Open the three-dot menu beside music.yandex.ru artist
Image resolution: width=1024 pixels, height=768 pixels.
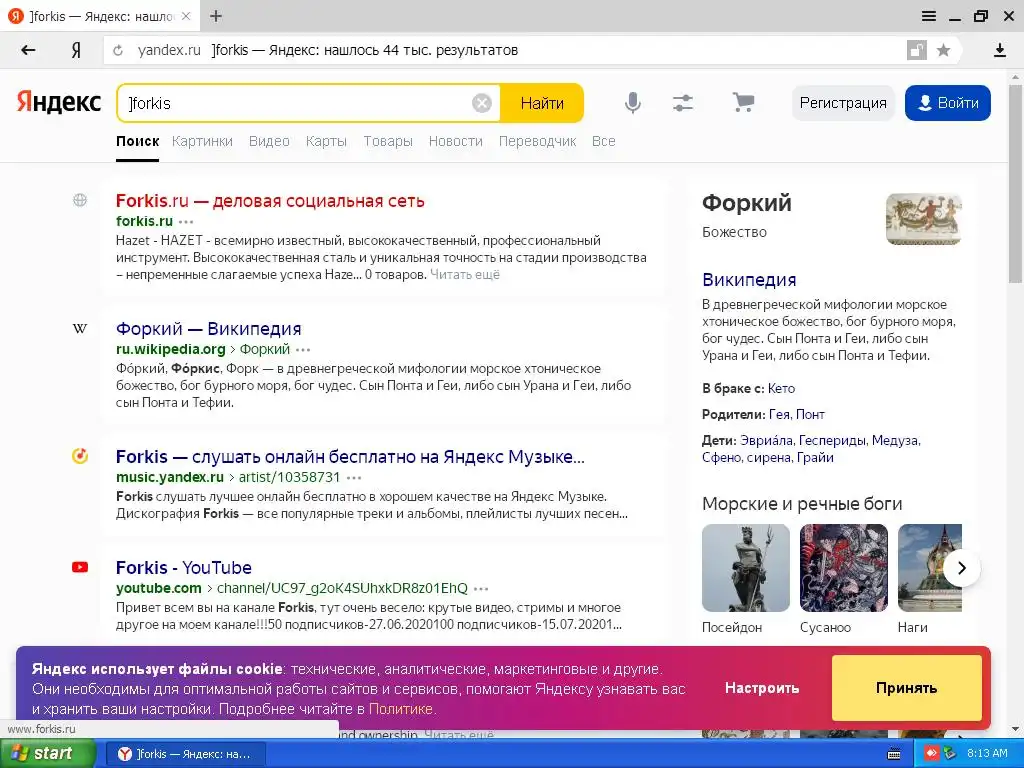pos(354,477)
